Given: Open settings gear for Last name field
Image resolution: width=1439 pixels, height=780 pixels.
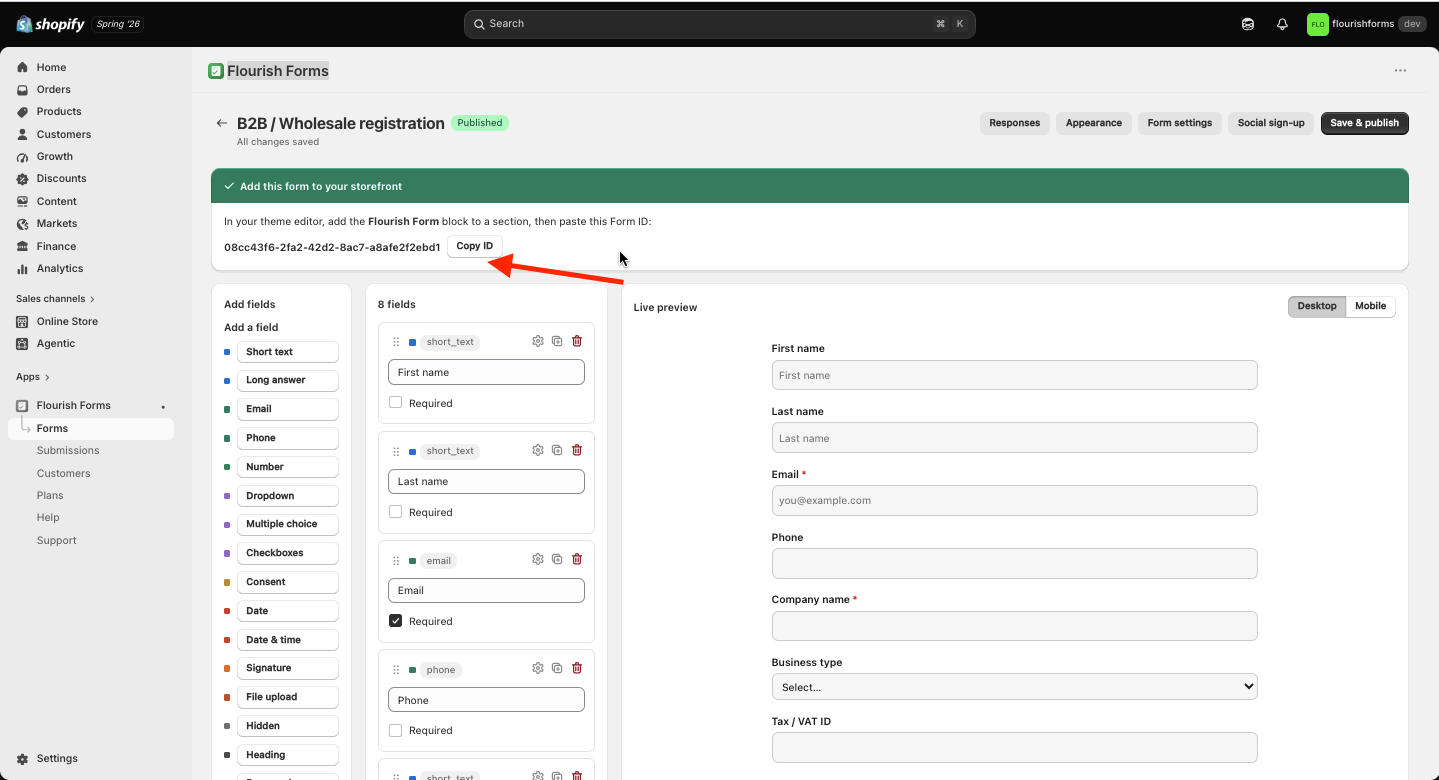Looking at the screenshot, I should coord(538,450).
